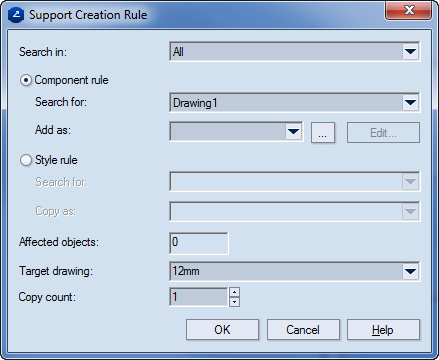Click the OK button

click(222, 330)
